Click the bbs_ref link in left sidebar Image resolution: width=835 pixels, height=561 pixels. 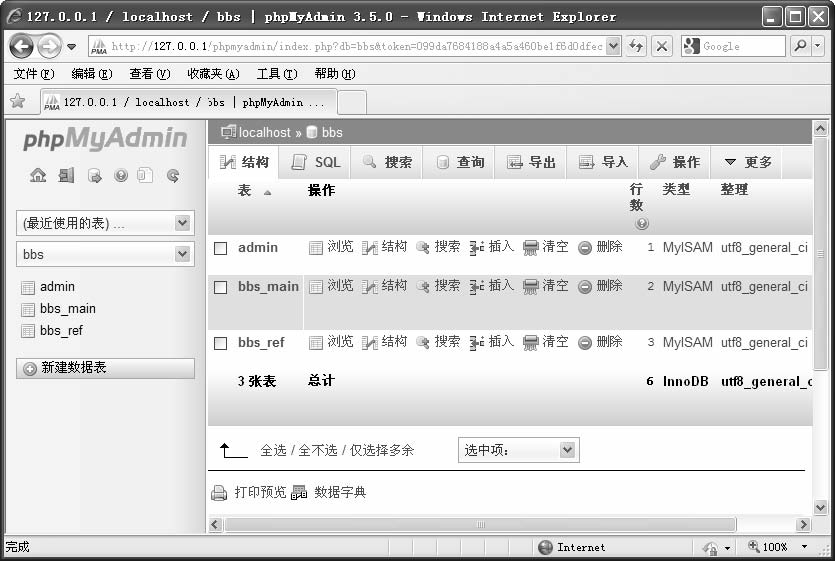coord(61,331)
